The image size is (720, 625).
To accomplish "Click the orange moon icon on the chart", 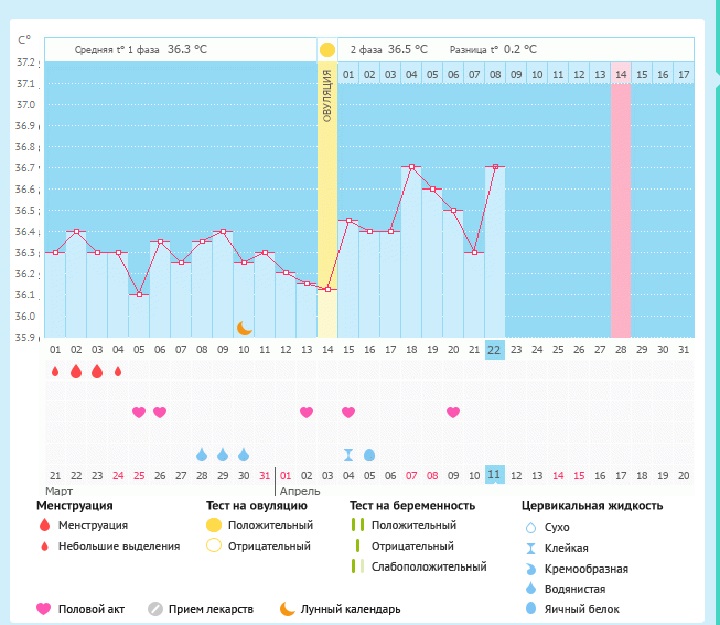I will coord(244,327).
